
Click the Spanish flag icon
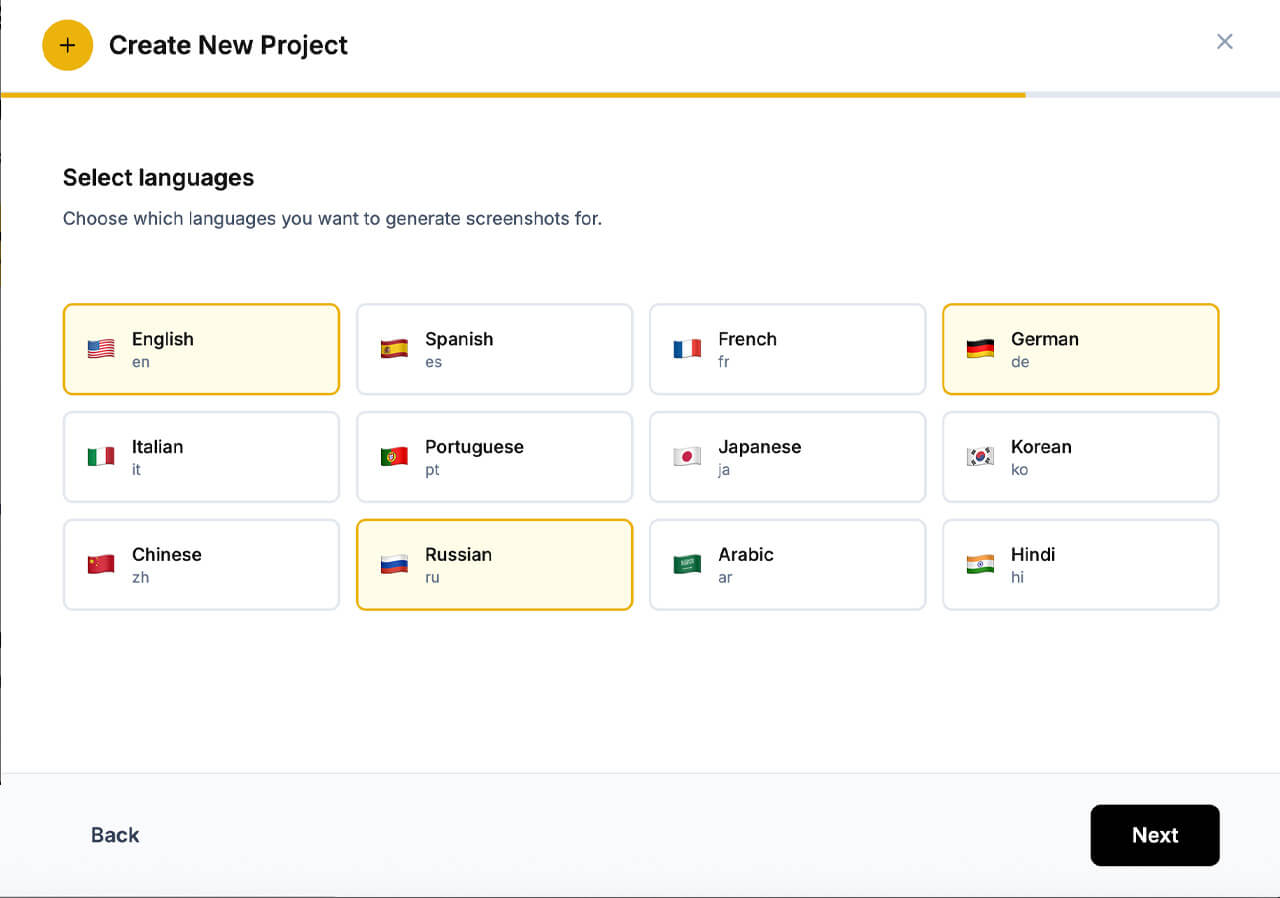coord(394,349)
